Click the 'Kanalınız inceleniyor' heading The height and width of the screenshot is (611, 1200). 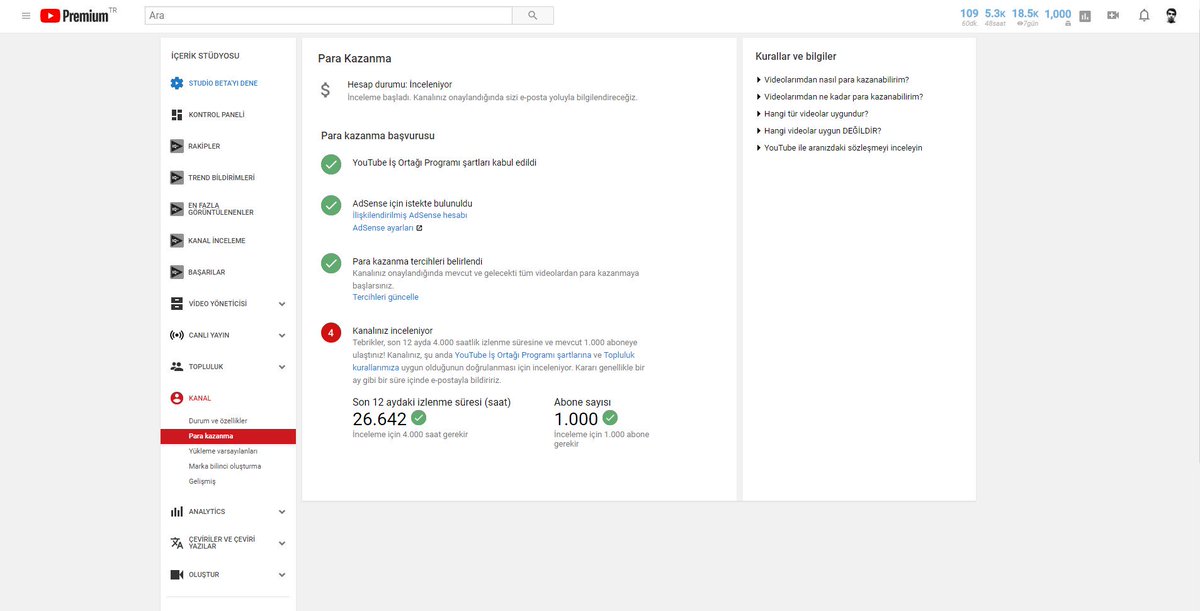tap(393, 330)
